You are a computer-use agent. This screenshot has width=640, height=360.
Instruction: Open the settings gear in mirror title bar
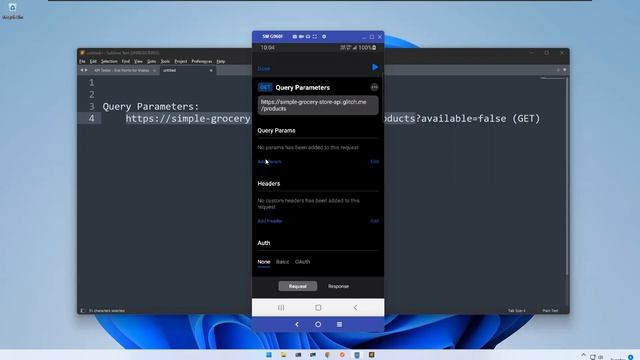(324, 37)
